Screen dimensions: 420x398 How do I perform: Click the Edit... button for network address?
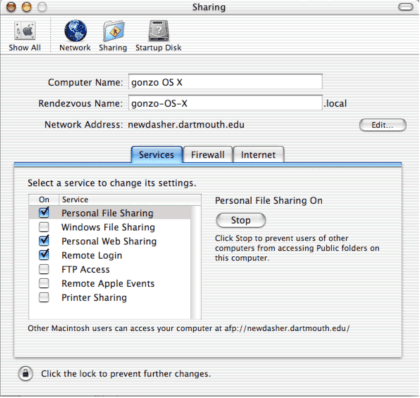(x=383, y=125)
